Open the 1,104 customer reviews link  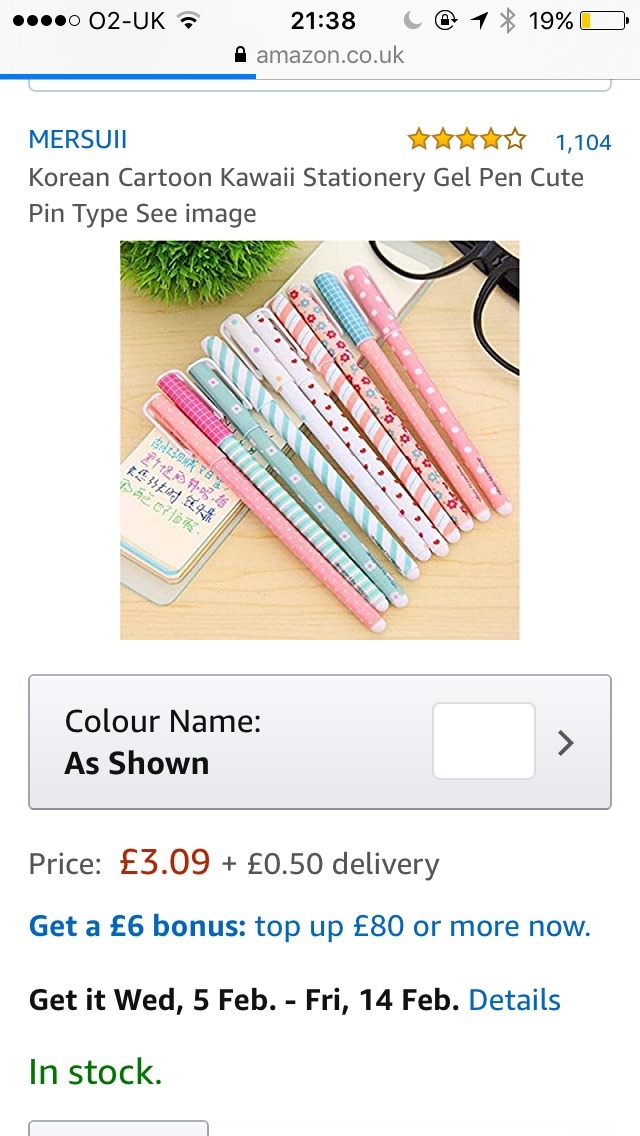coord(583,142)
